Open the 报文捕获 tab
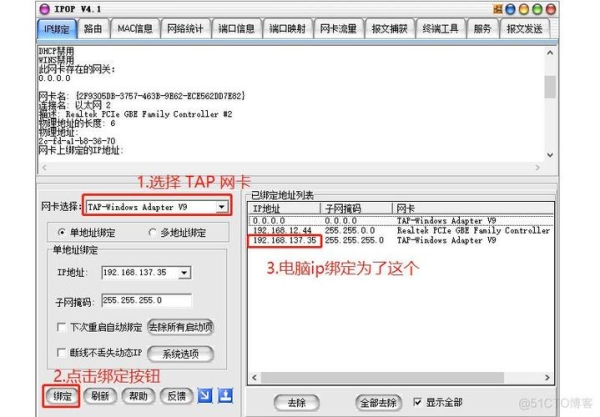600x417 pixels. click(390, 29)
